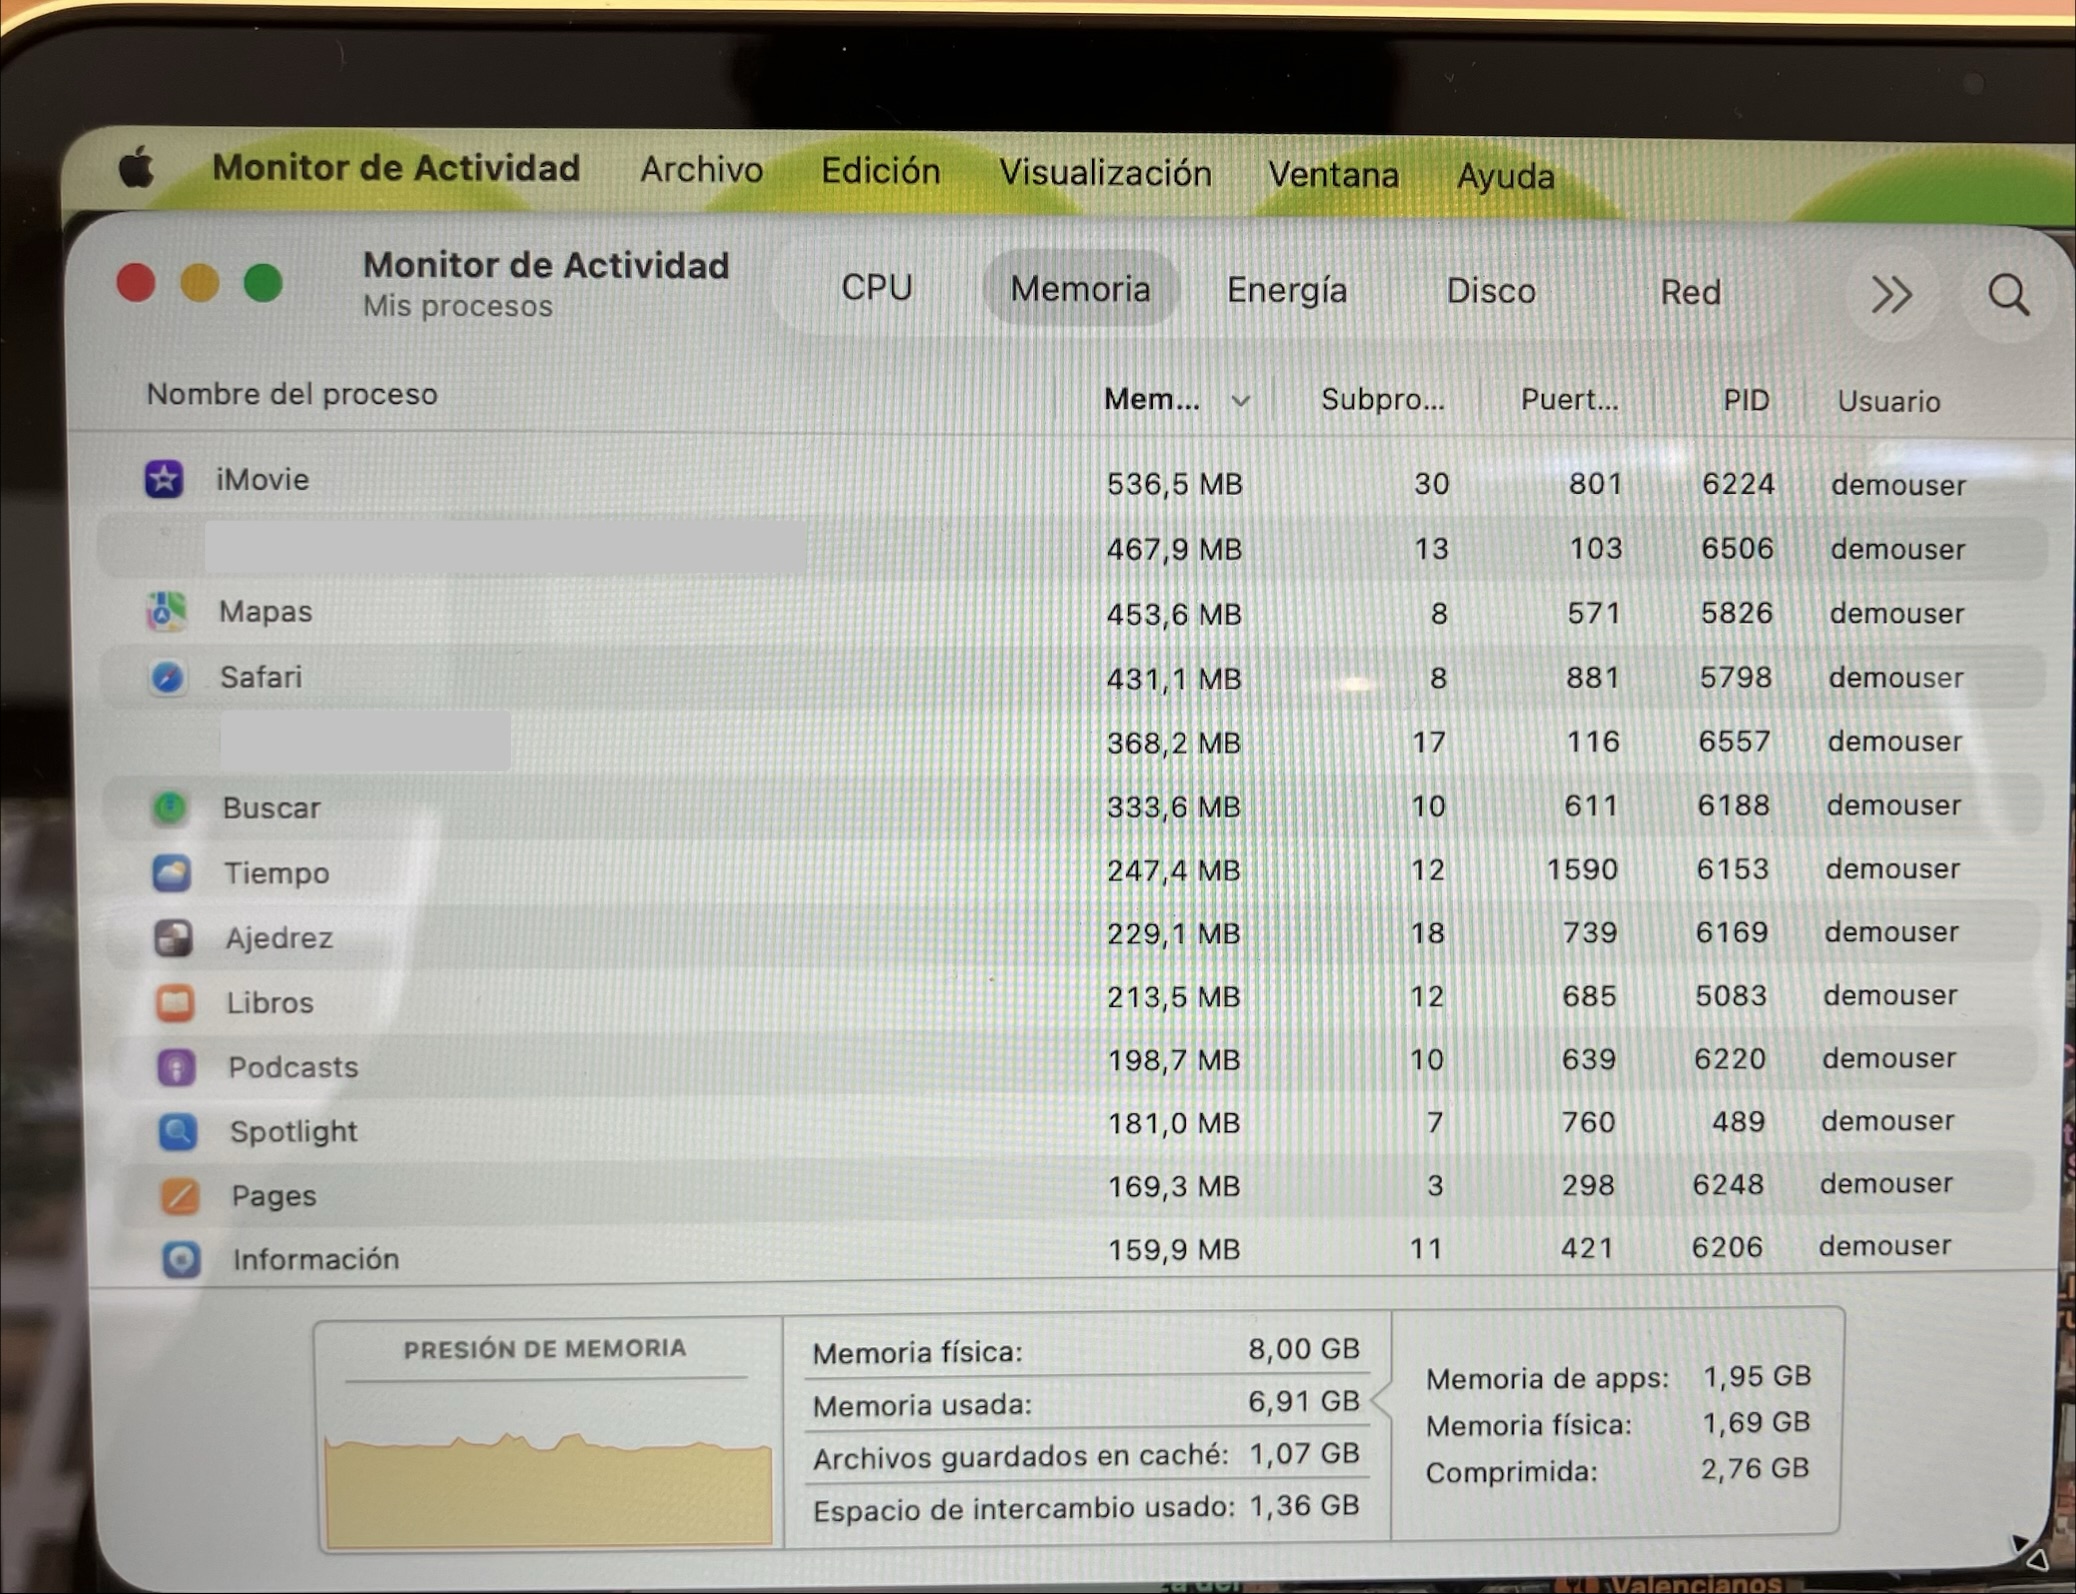Click the Mapas app icon

pyautogui.click(x=166, y=611)
